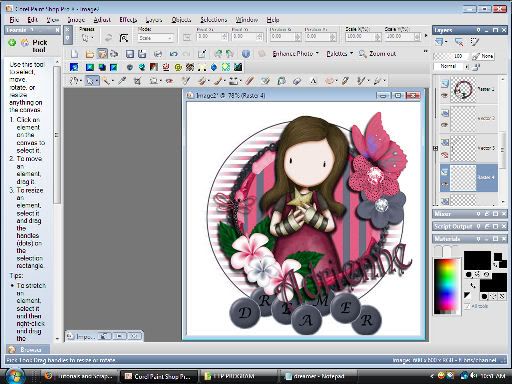Open the Mode dropdown
Viewport: 512px width, 384px height.
(156, 38)
